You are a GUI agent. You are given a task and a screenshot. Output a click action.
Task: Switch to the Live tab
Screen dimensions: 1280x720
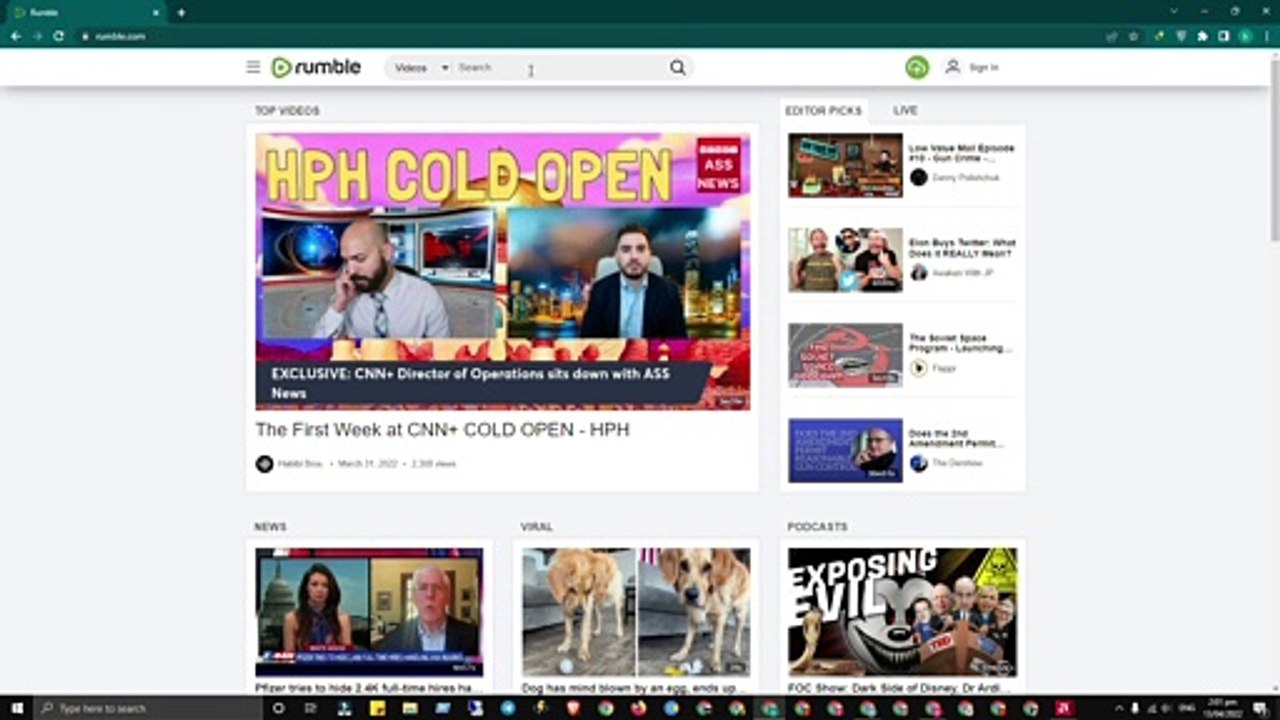click(905, 110)
